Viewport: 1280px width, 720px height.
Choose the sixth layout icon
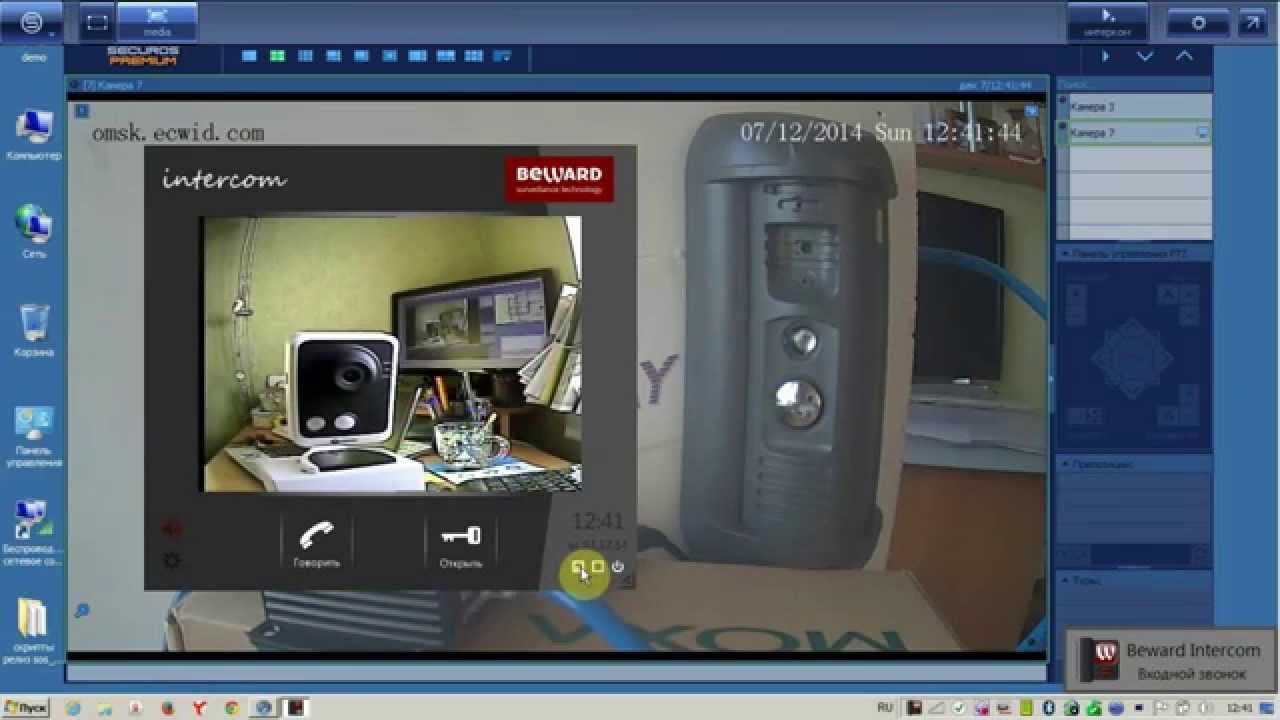point(390,56)
